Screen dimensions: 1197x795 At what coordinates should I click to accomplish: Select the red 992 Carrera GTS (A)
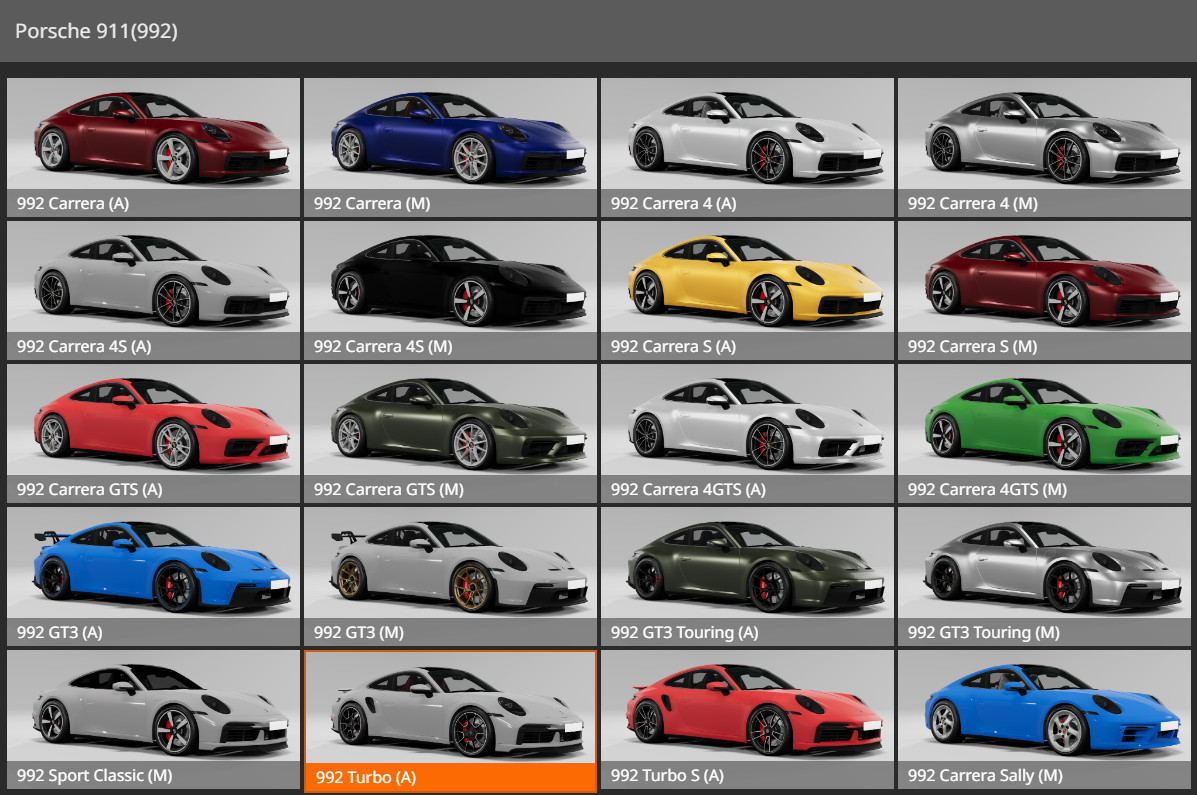click(x=153, y=424)
